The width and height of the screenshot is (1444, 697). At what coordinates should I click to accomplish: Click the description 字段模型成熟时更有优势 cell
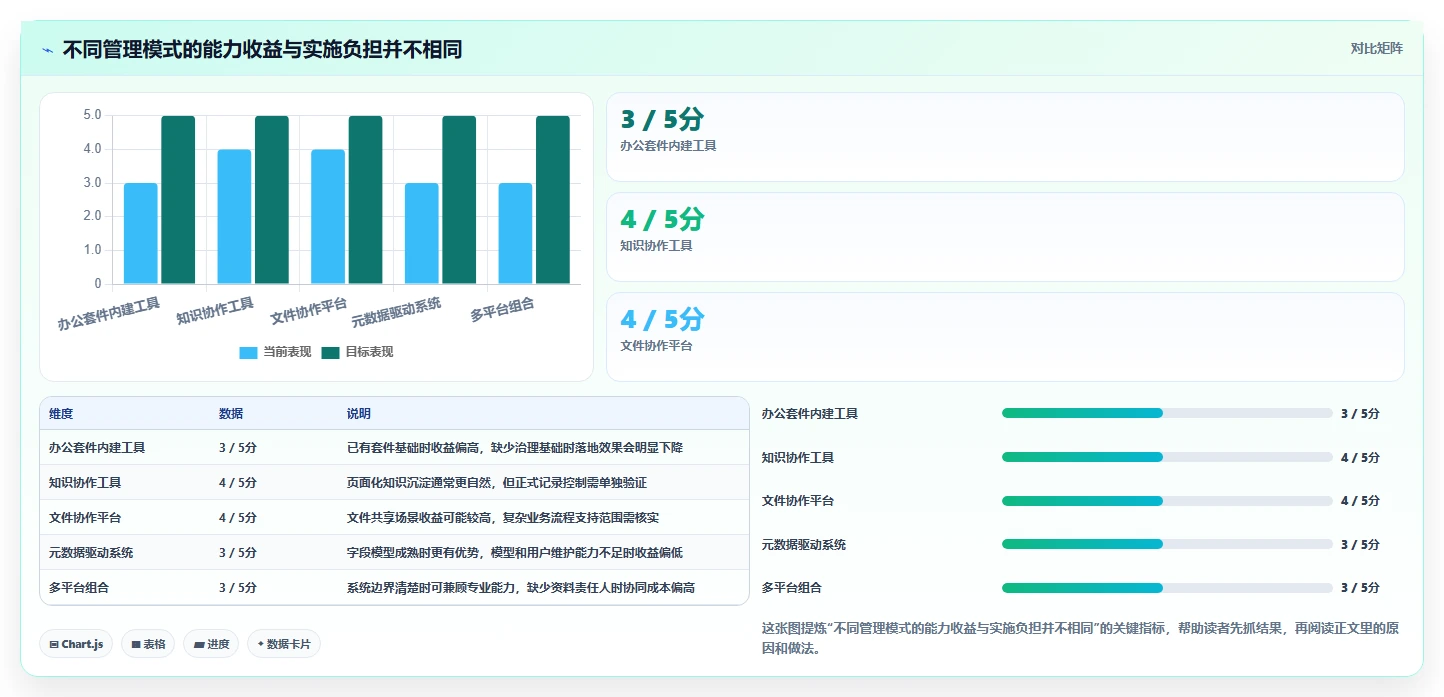pyautogui.click(x=515, y=553)
